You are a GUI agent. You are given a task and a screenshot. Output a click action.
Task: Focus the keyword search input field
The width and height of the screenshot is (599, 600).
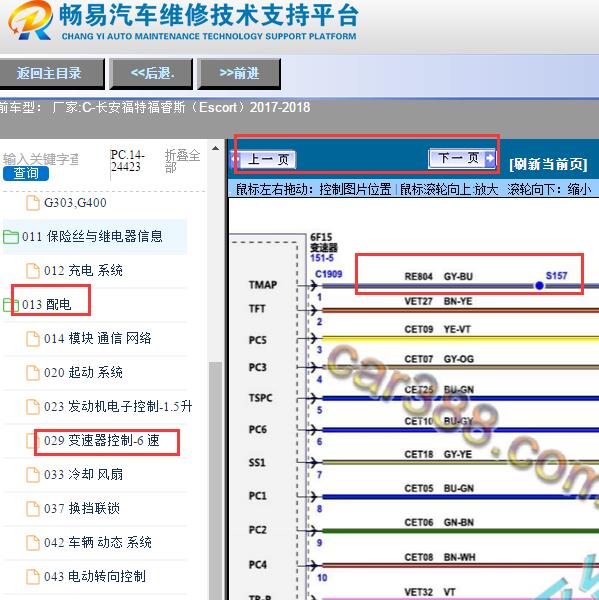tap(41, 158)
